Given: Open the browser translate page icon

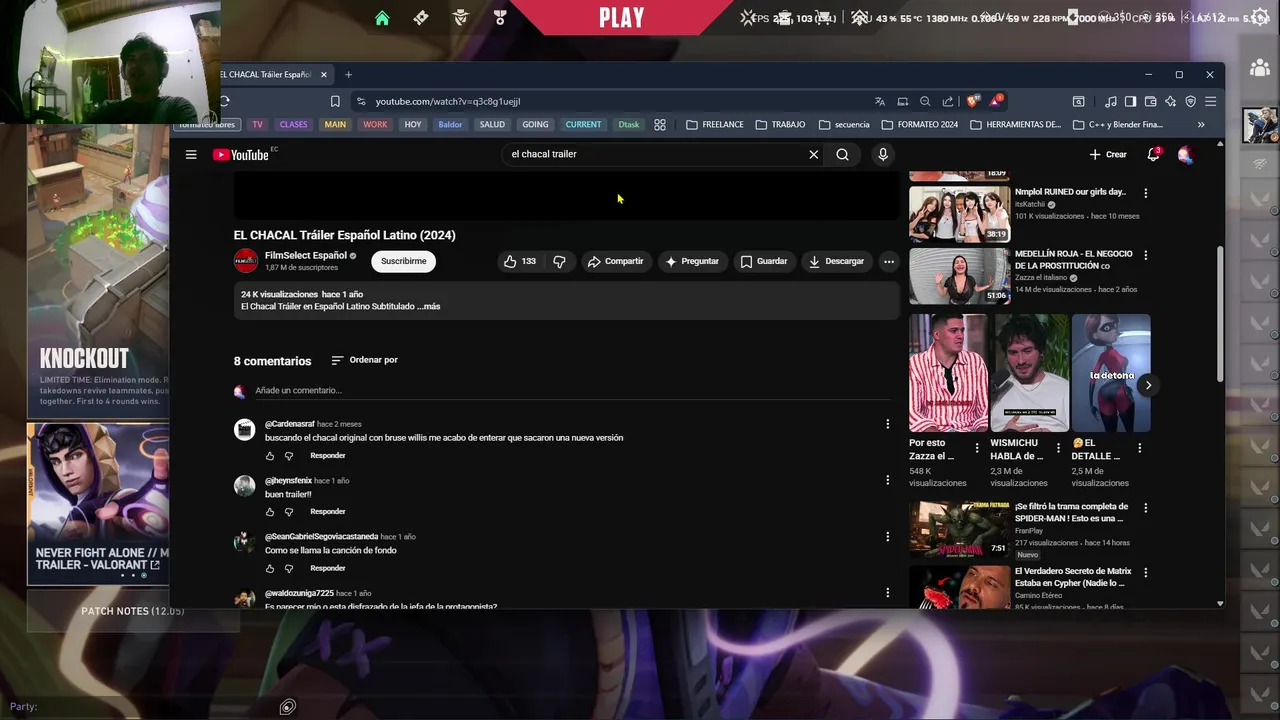Looking at the screenshot, I should point(880,101).
